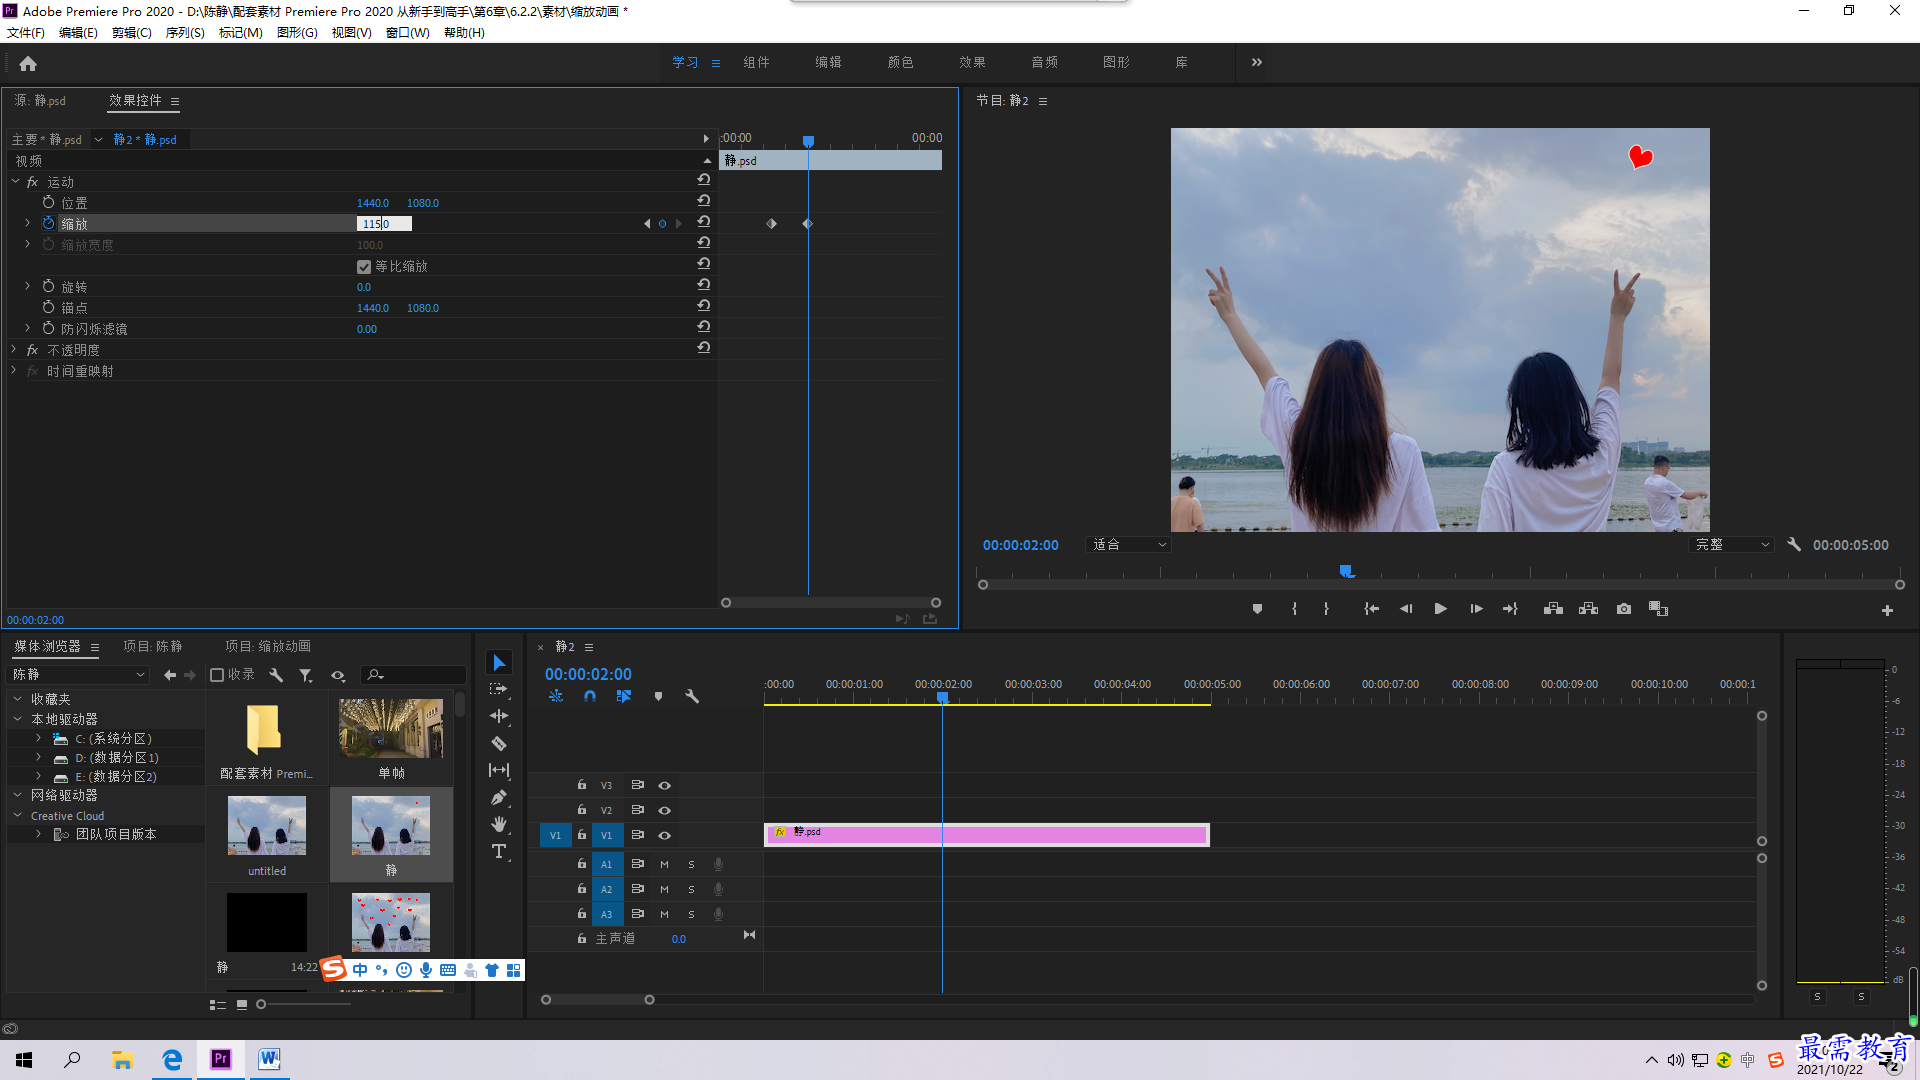The width and height of the screenshot is (1920, 1080).
Task: Open program monitor wrench settings
Action: coord(1794,545)
